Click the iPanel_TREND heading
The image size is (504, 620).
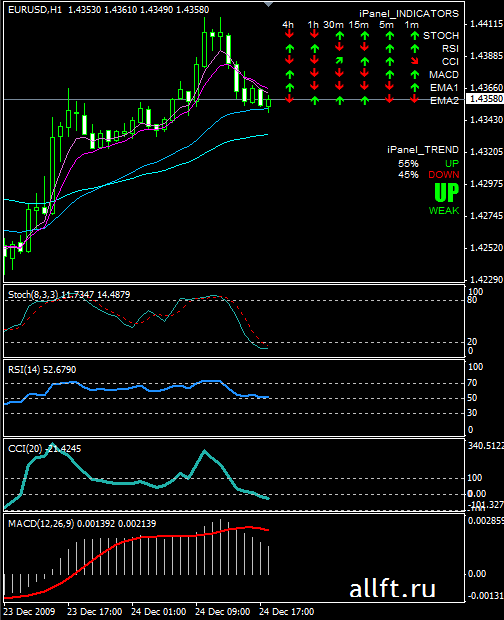click(423, 150)
